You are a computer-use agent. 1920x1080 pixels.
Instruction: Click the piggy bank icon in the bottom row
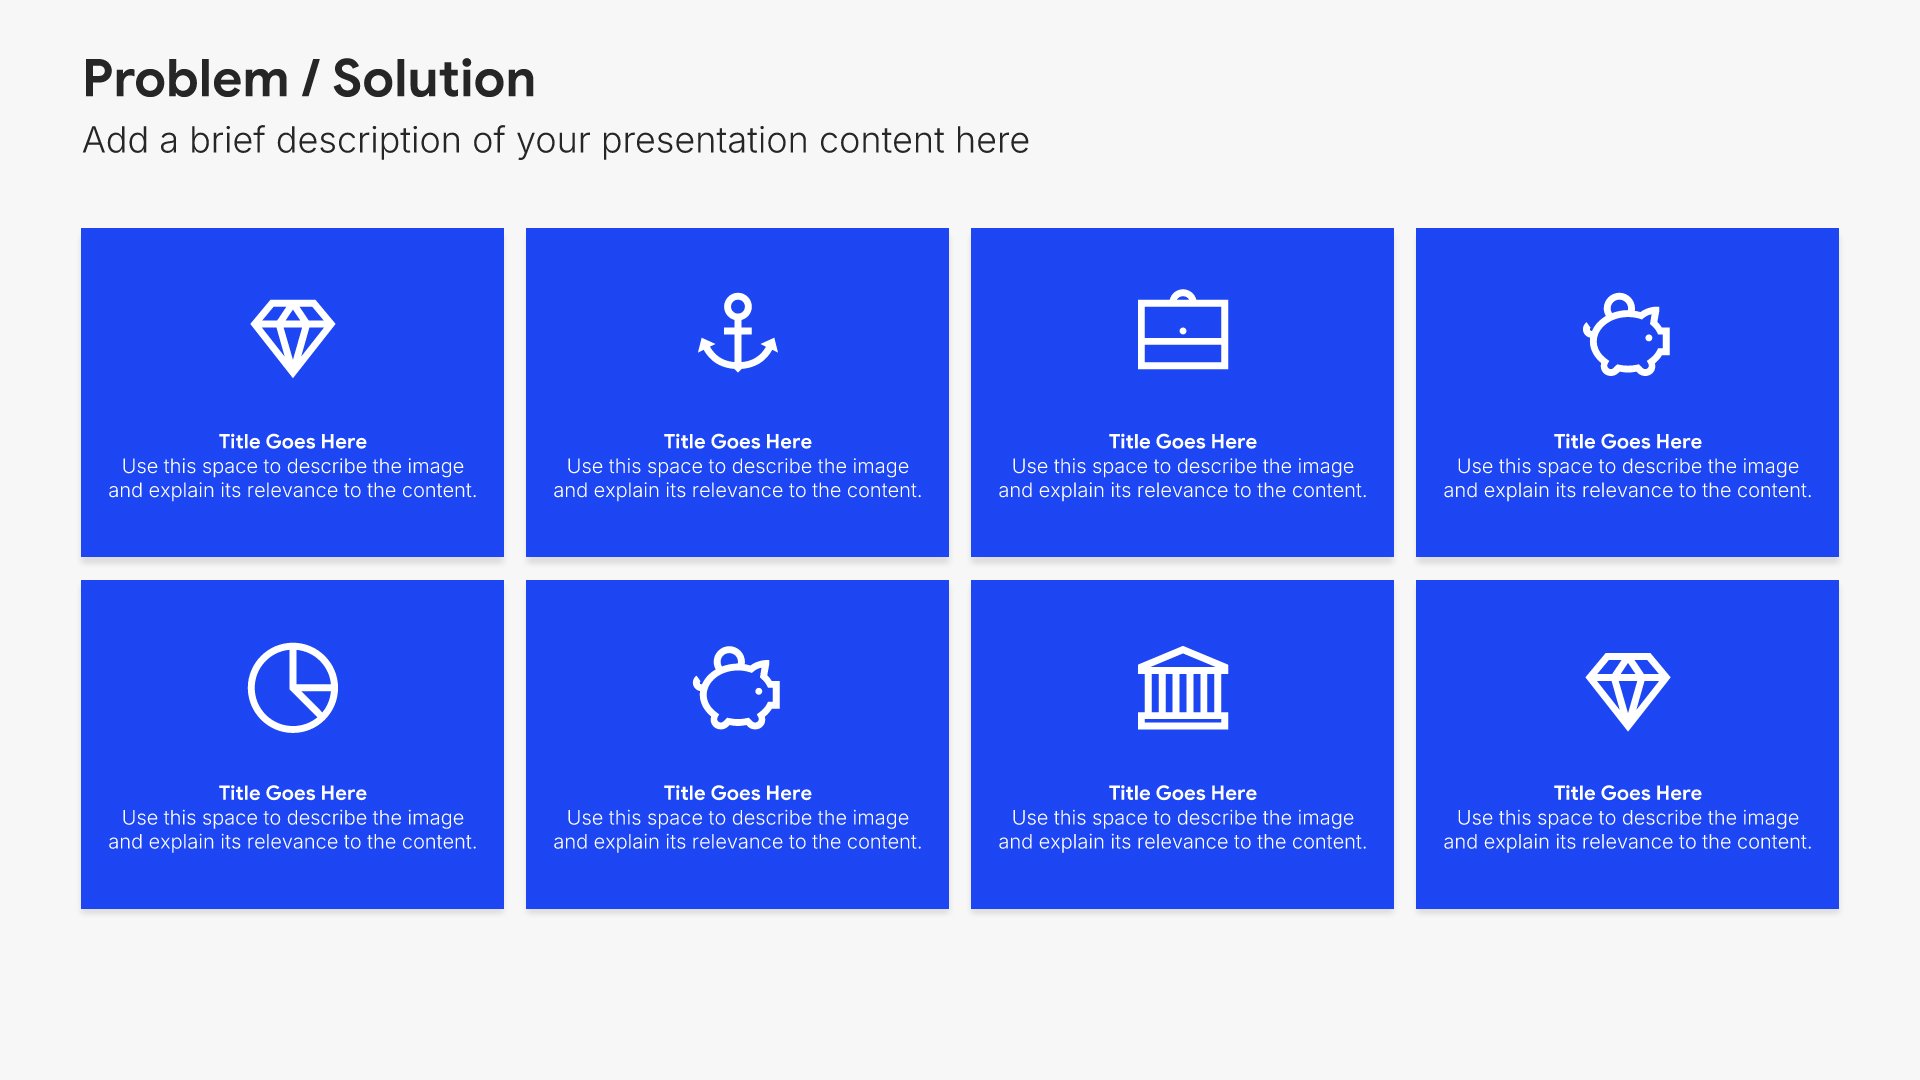(737, 689)
